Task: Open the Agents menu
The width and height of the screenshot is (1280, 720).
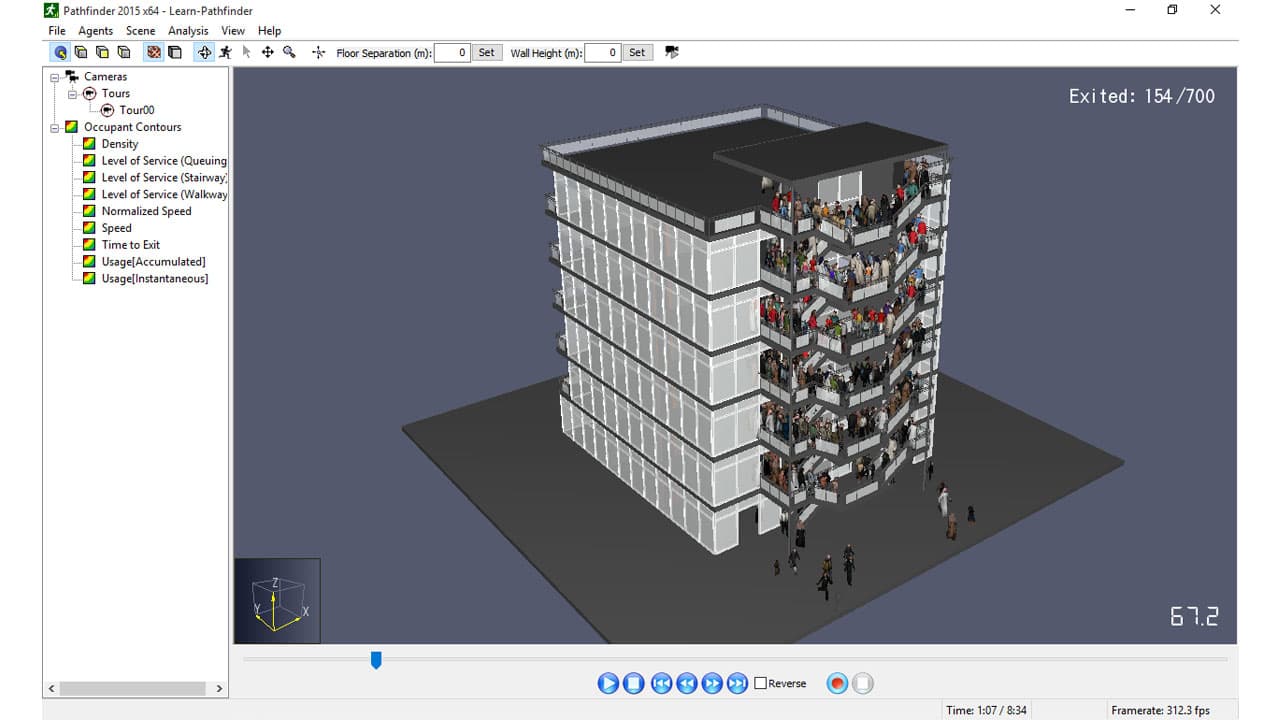Action: point(95,30)
